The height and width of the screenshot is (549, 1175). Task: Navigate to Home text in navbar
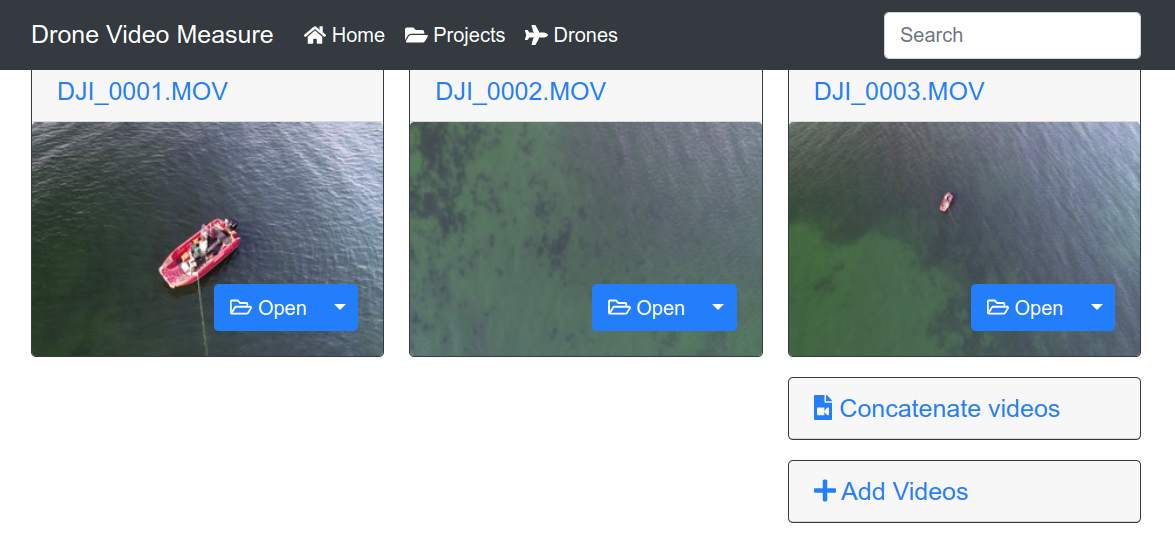click(358, 35)
